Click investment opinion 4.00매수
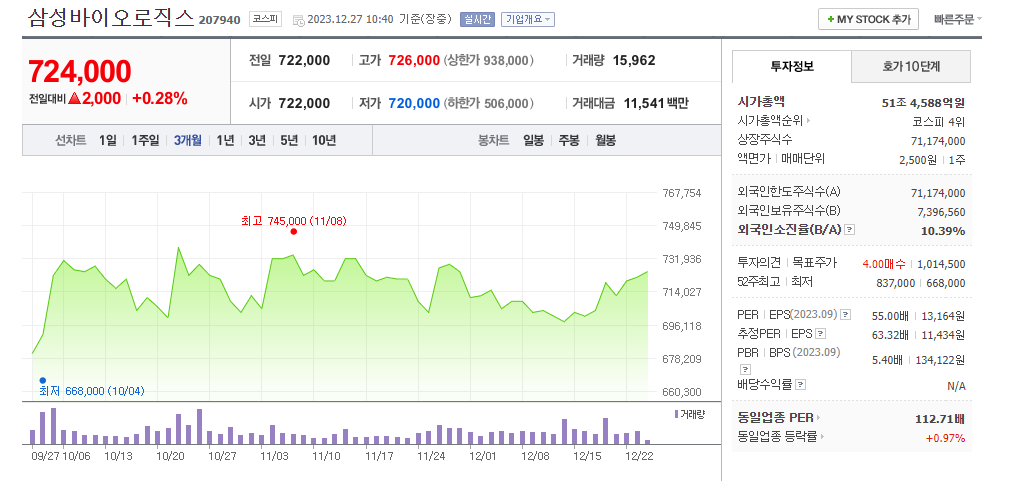The height and width of the screenshot is (481, 1014). (x=884, y=264)
